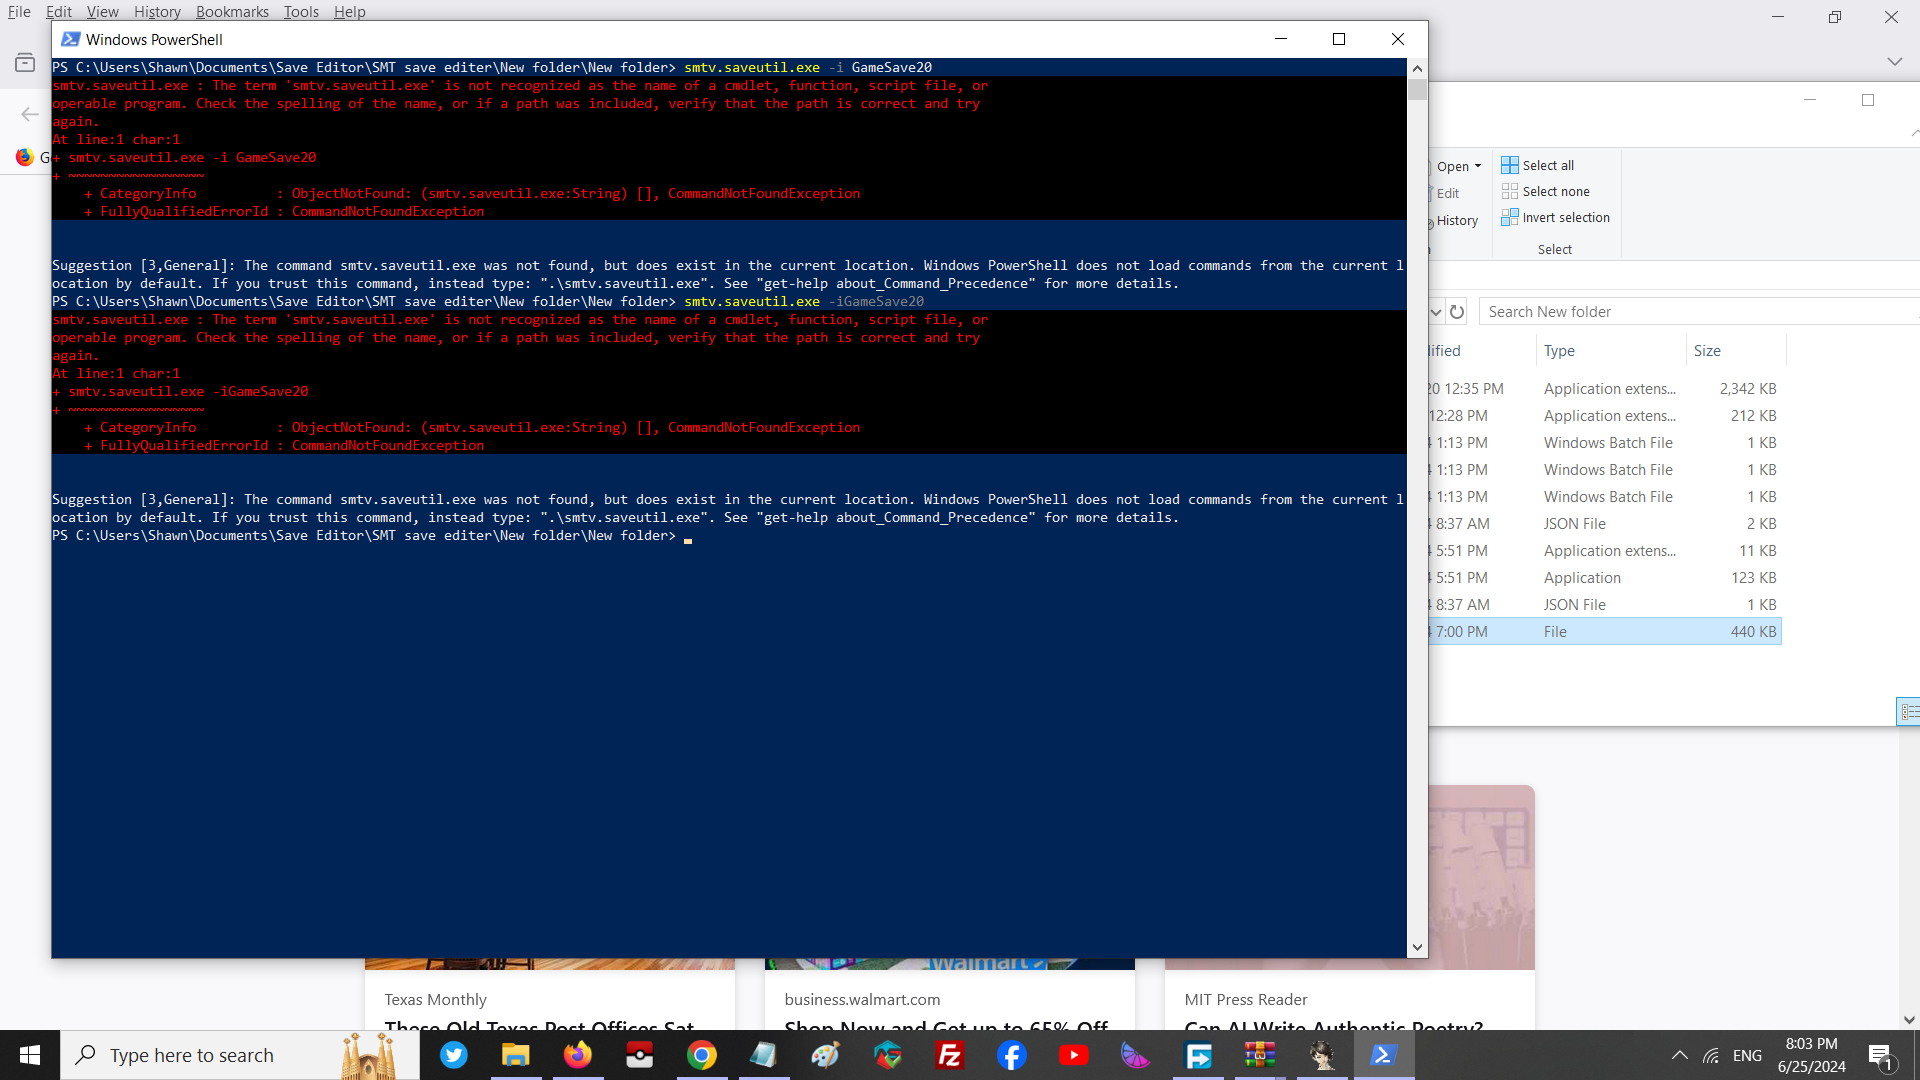1920x1080 pixels.
Task: Open the Tools menu in Firefox
Action: pyautogui.click(x=301, y=11)
